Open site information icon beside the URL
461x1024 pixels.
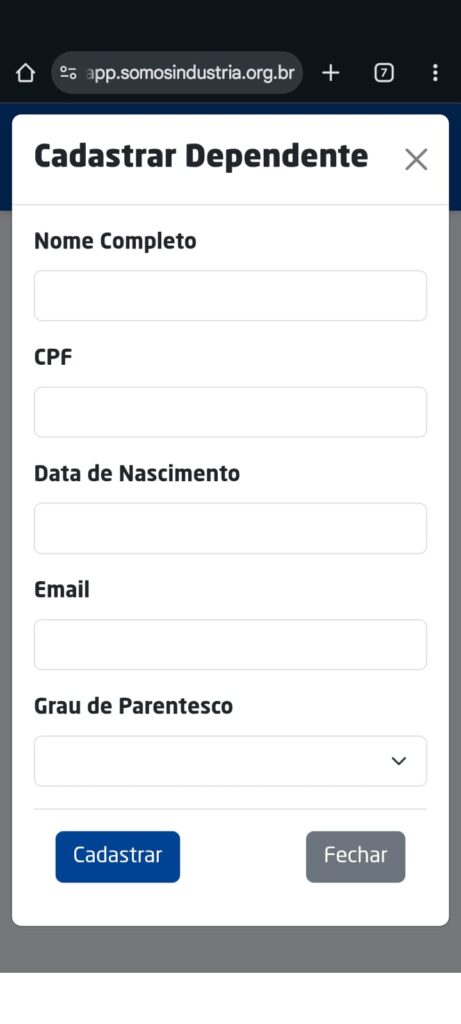[68, 73]
